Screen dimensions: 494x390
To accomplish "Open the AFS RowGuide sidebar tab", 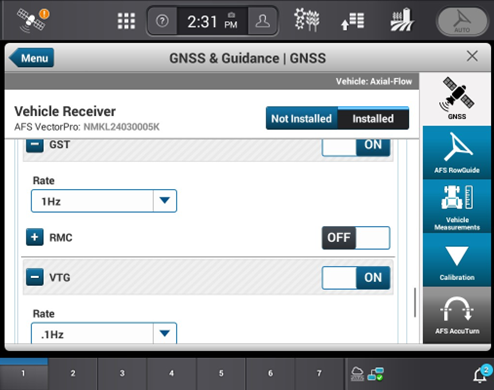I will point(457,153).
